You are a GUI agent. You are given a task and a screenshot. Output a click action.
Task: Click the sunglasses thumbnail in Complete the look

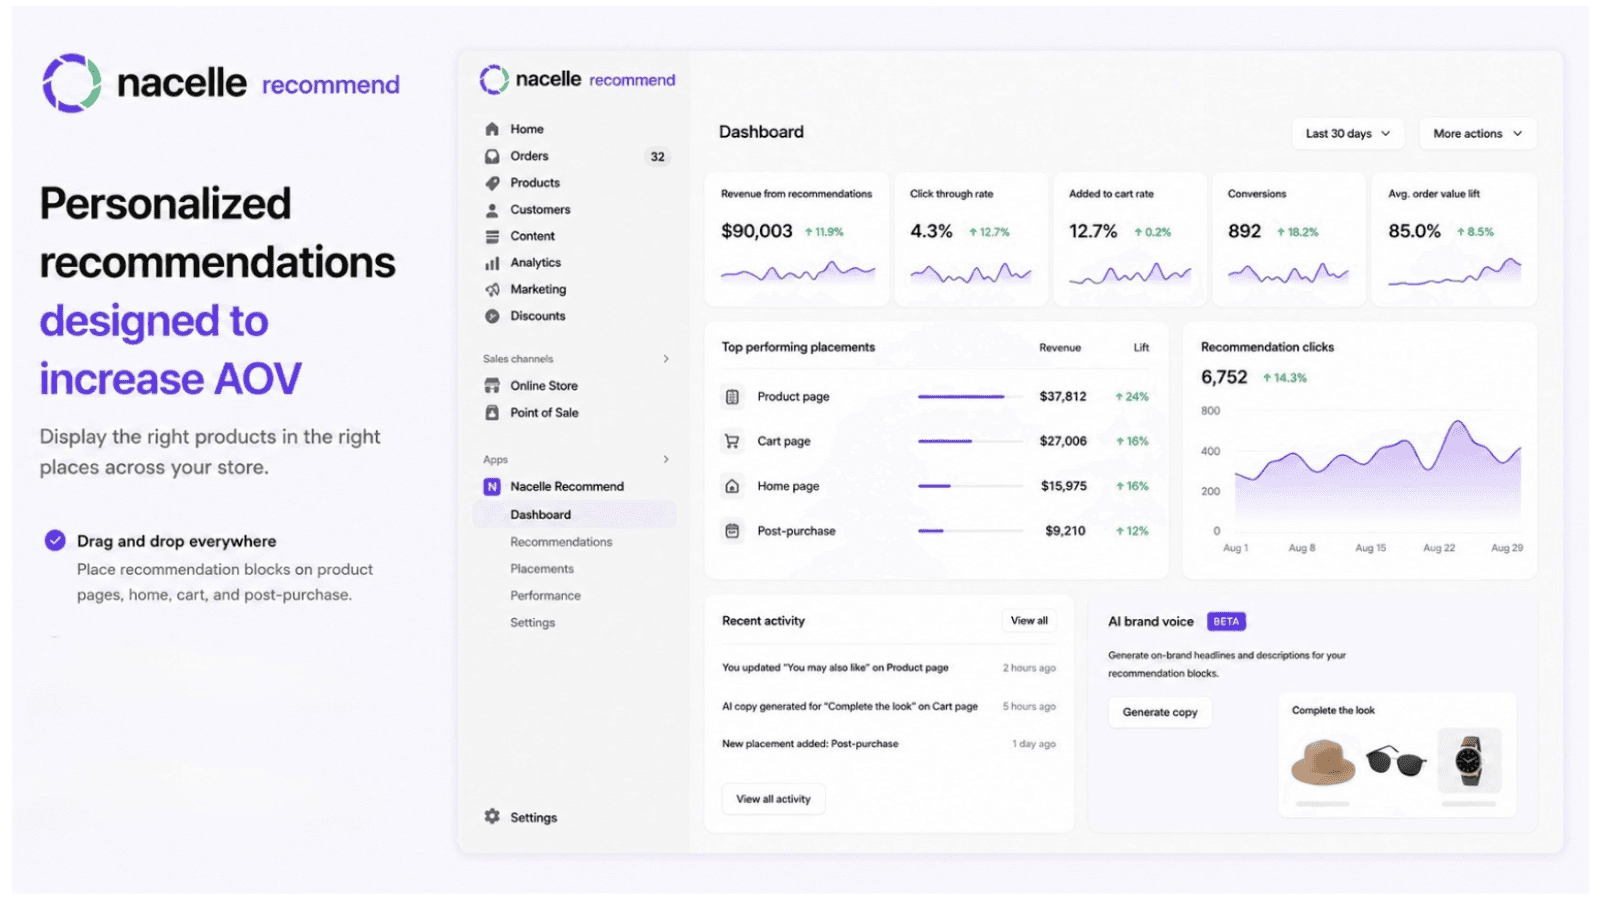(1396, 760)
